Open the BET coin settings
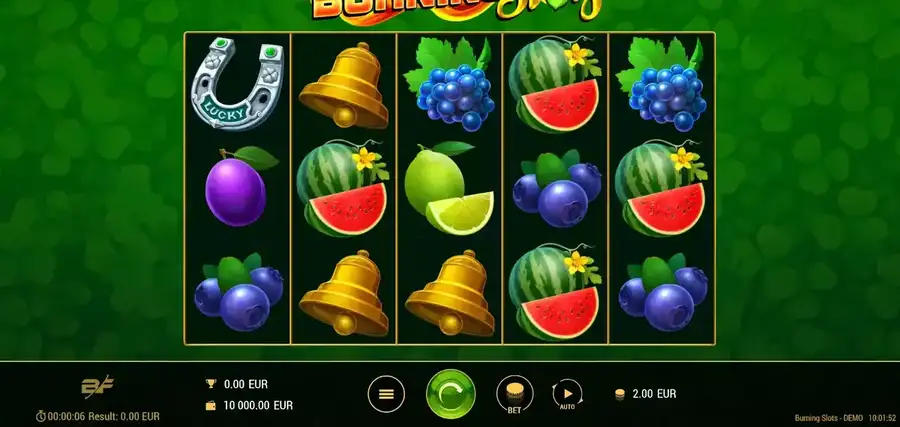 (x=515, y=394)
